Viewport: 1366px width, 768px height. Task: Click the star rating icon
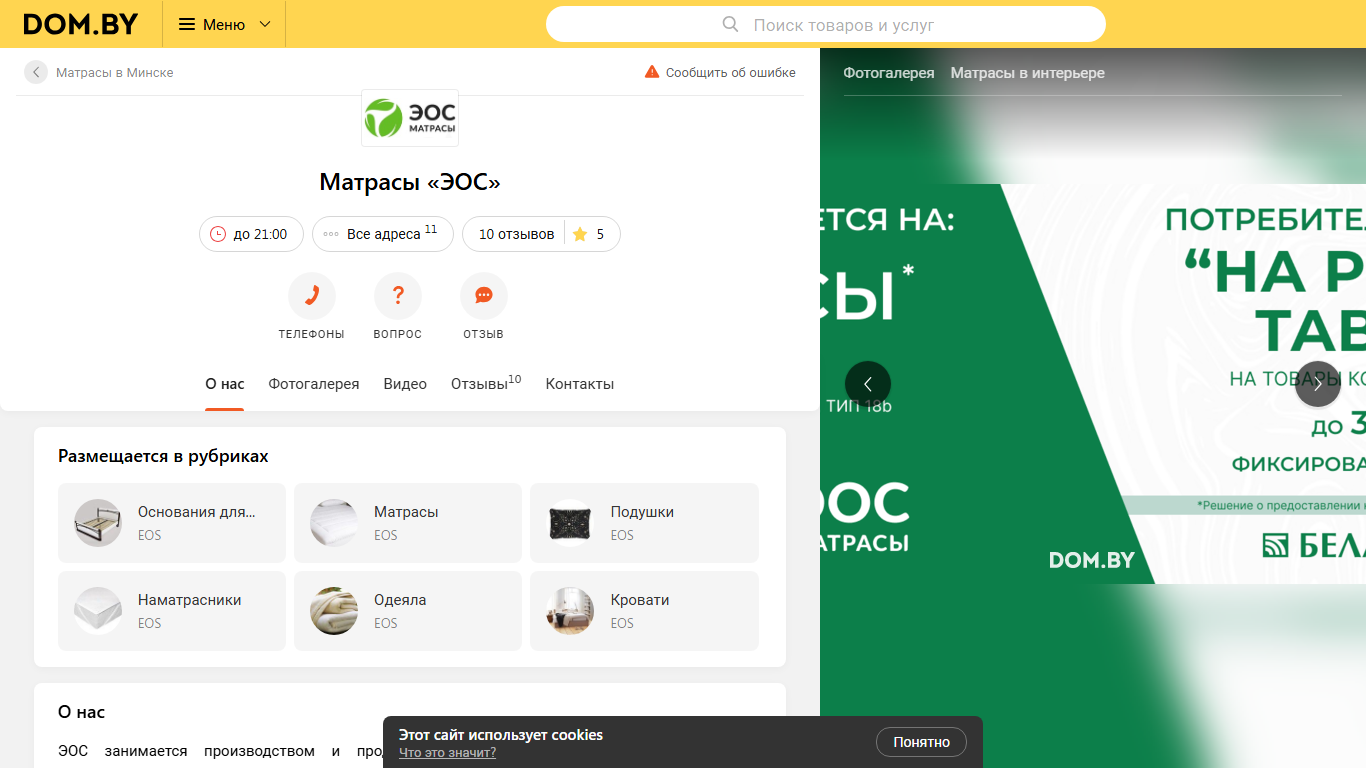(580, 234)
